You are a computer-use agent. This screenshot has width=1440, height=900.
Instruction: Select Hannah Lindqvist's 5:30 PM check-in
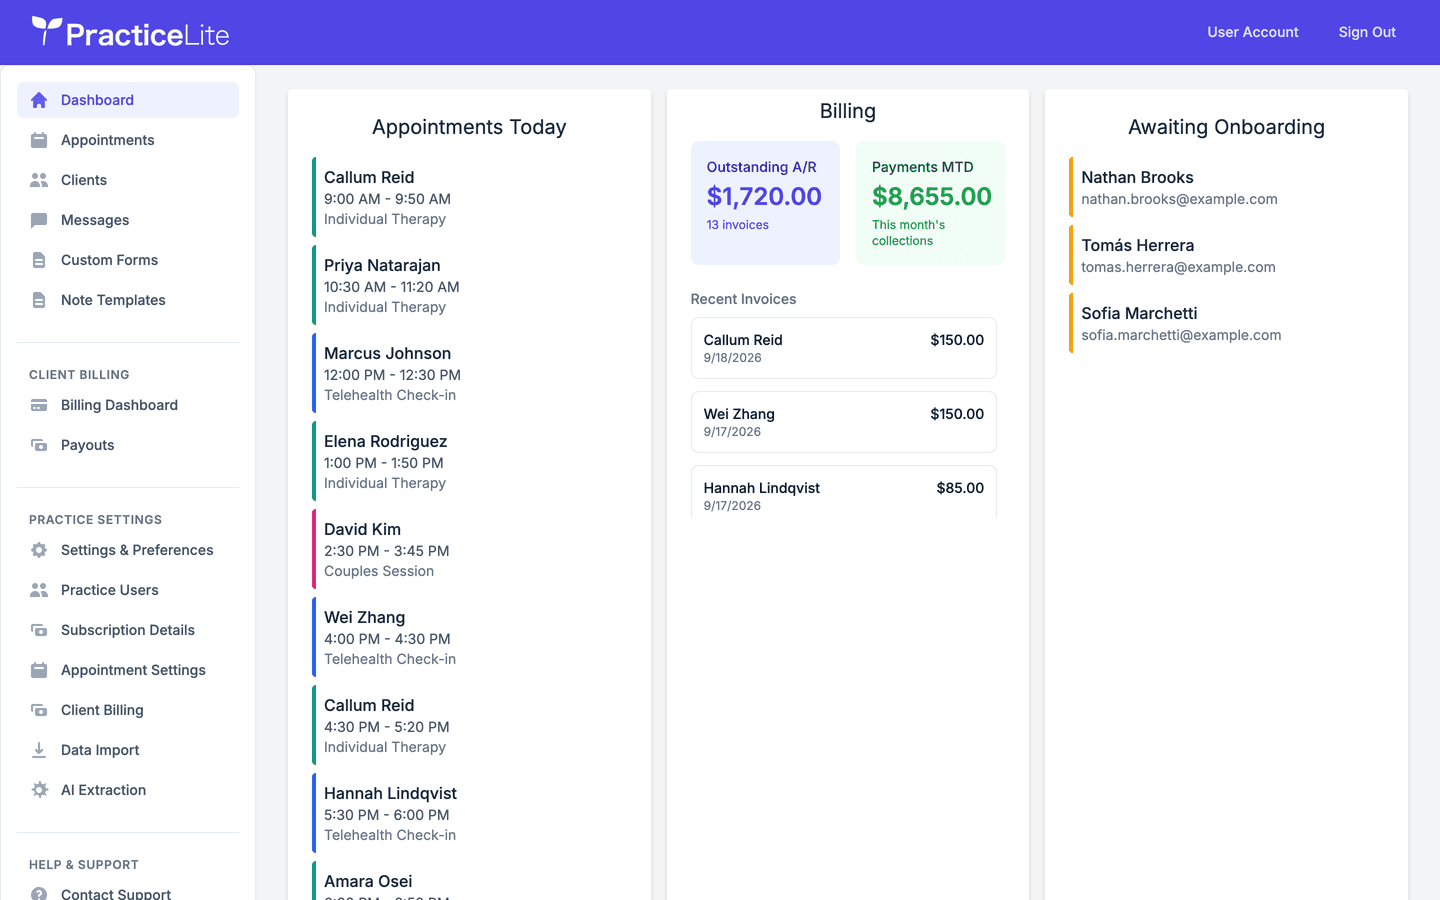[x=469, y=813]
